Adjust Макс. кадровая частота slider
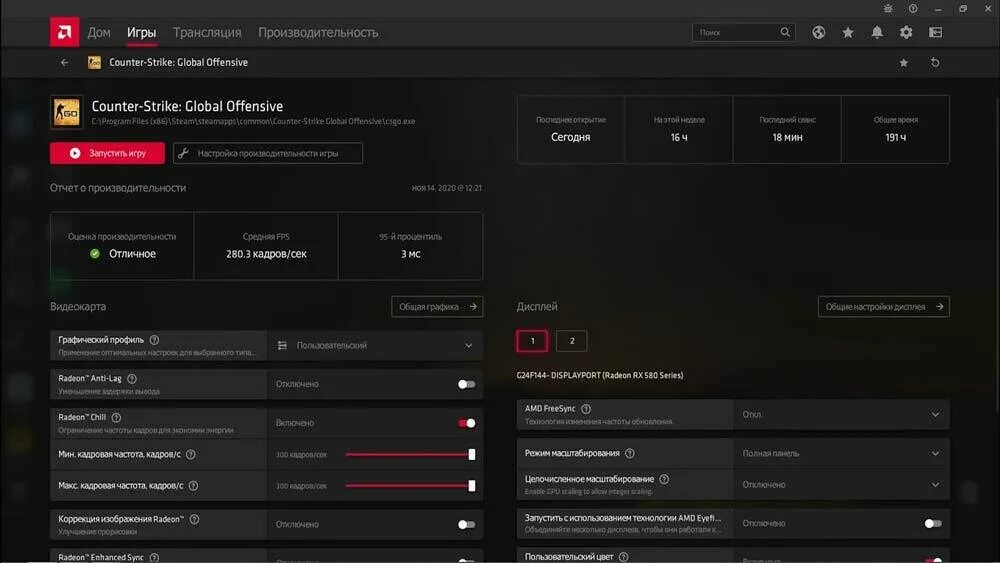1000x563 pixels. click(409, 486)
